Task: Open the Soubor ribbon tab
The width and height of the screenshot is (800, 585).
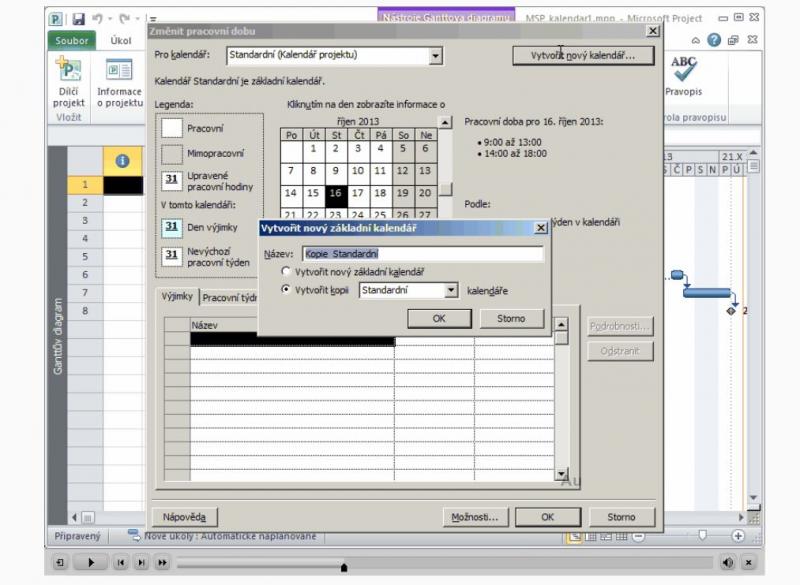Action: point(72,40)
